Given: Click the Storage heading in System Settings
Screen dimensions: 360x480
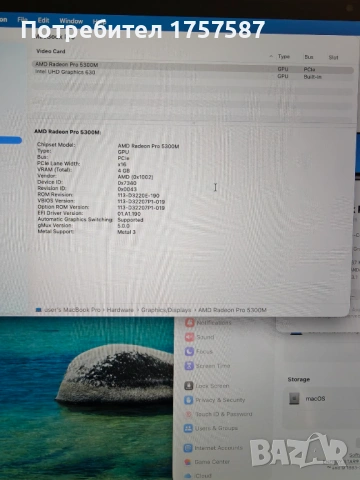Looking at the screenshot, I should click(x=299, y=379).
